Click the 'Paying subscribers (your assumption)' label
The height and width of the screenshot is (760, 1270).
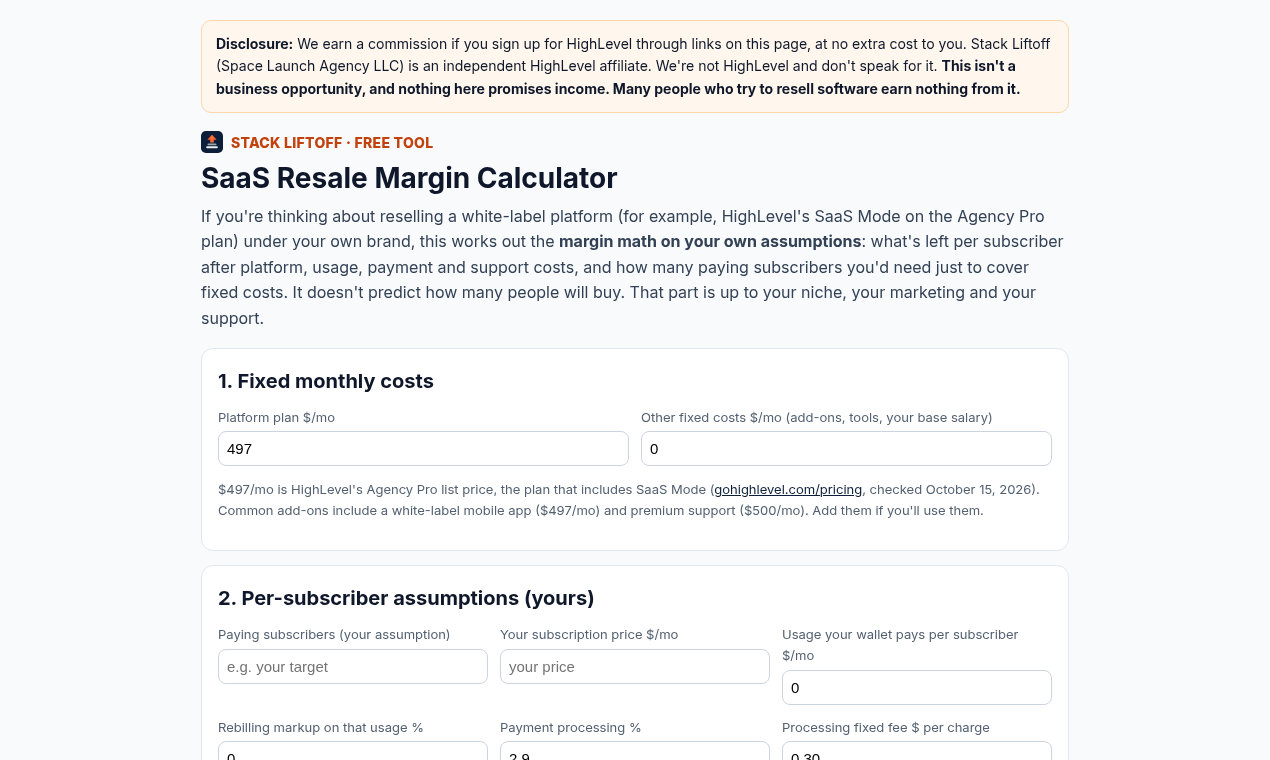334,635
